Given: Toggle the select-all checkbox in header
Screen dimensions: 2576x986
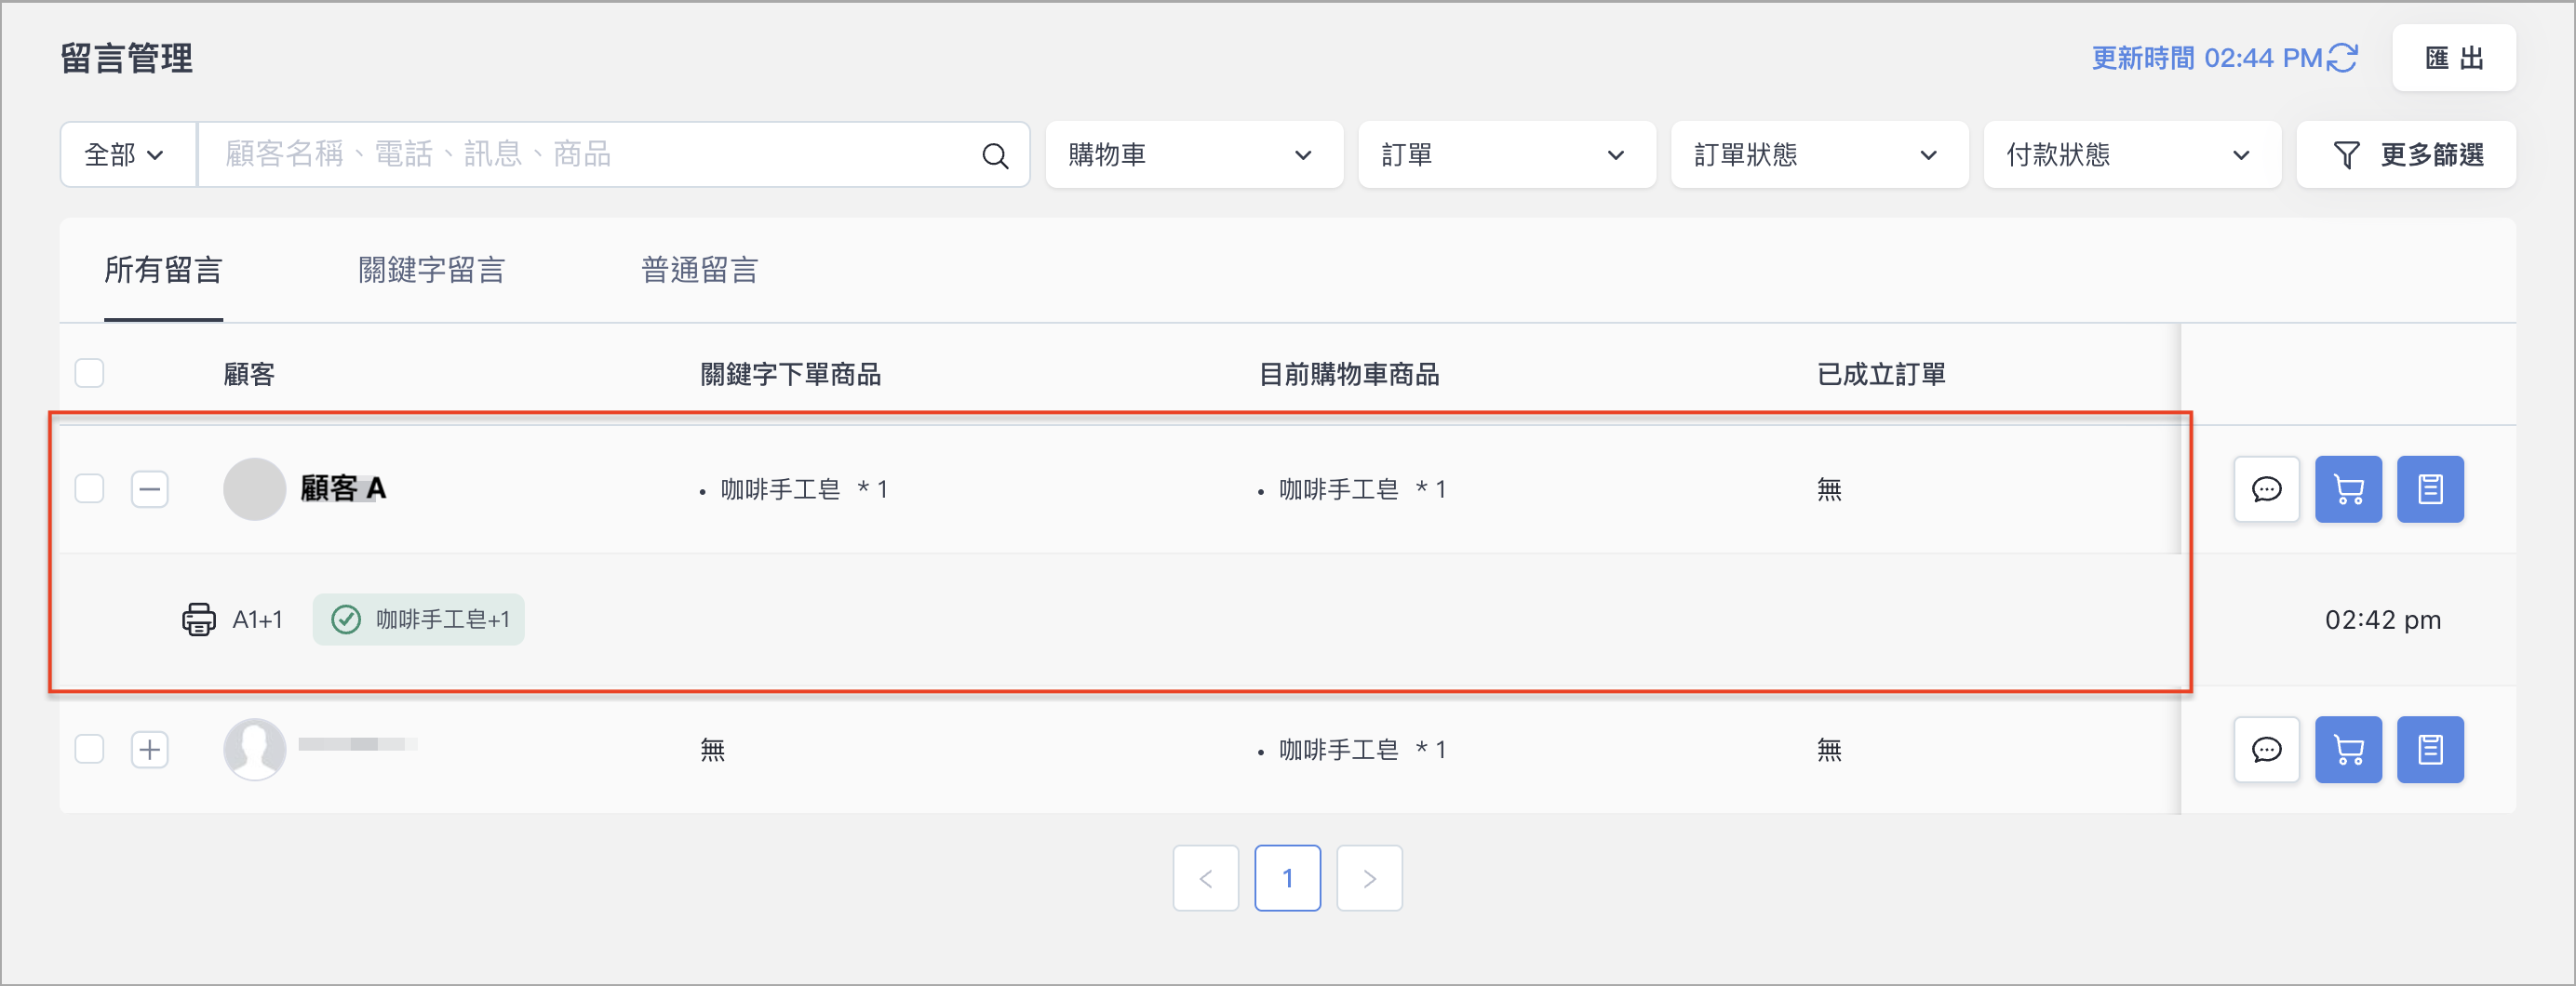Looking at the screenshot, I should [x=90, y=373].
